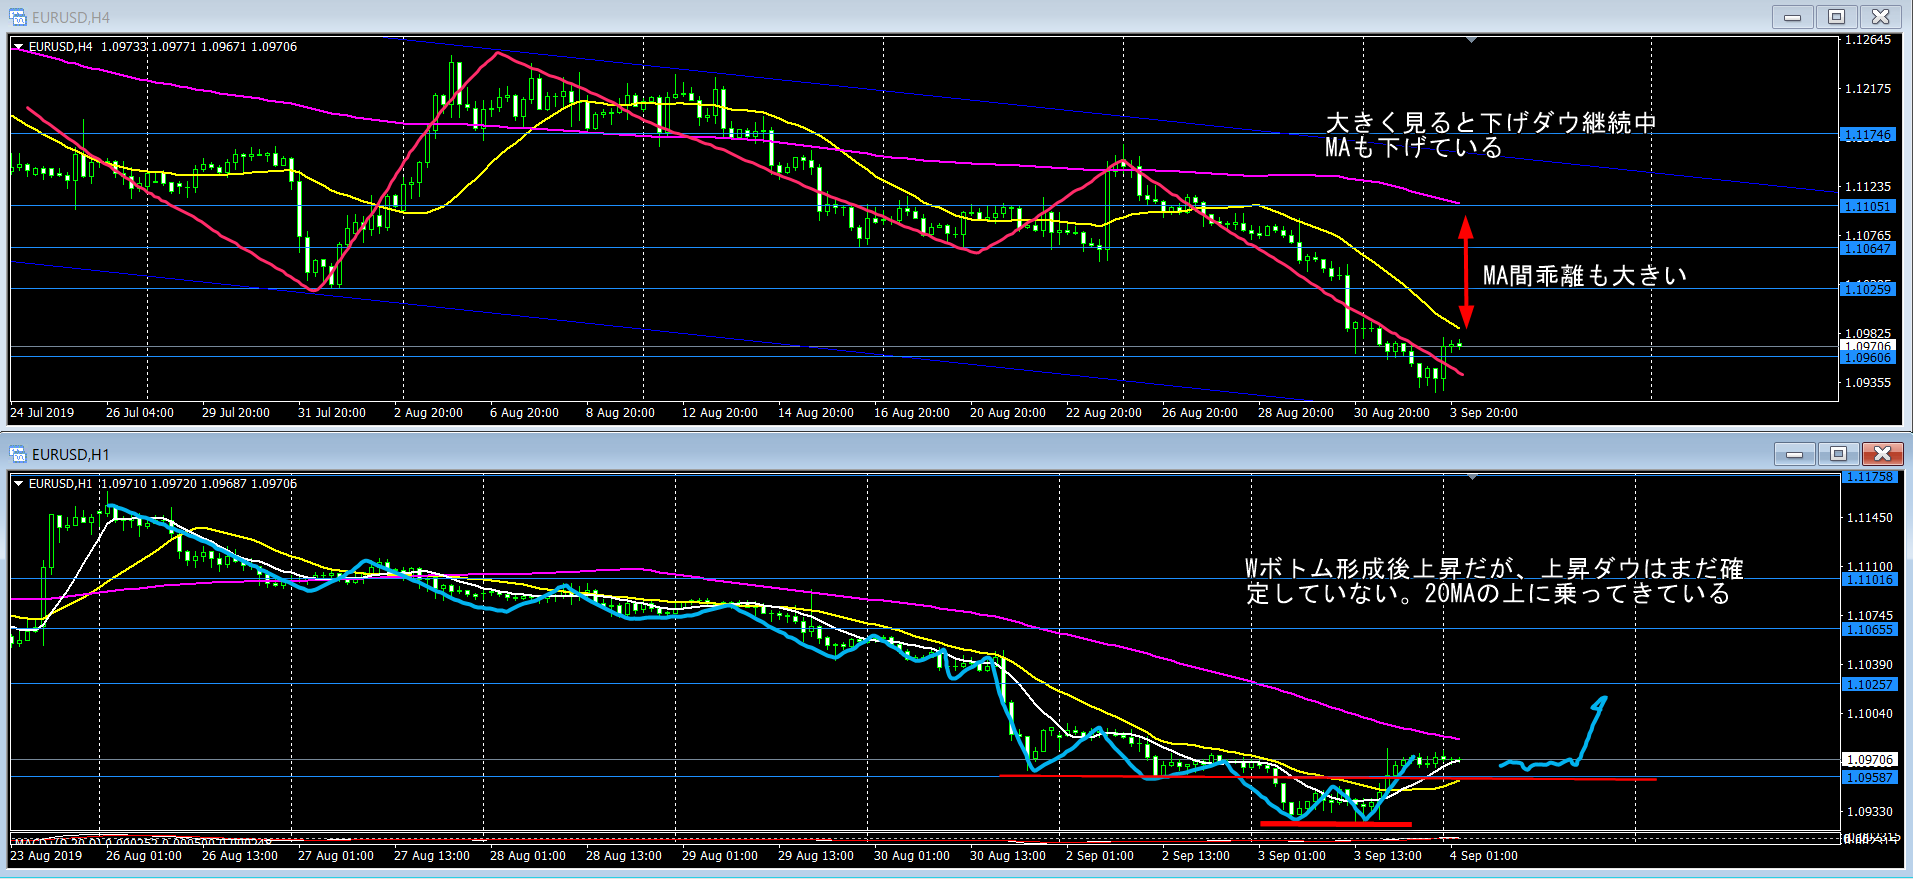This screenshot has height=880, width=1913.
Task: Click the MACD indicator label in H1 subwindow
Action: pos(140,841)
